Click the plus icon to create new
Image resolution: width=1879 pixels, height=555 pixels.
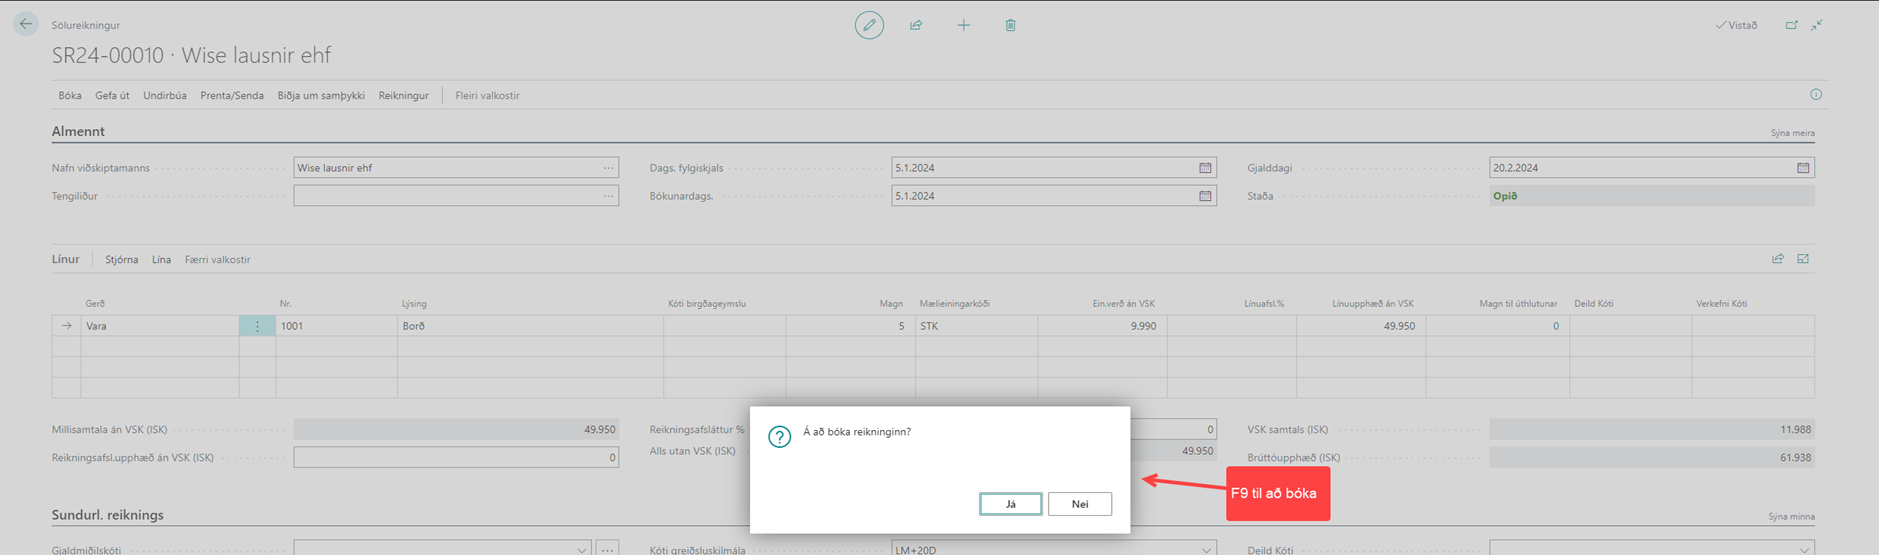[x=963, y=25]
